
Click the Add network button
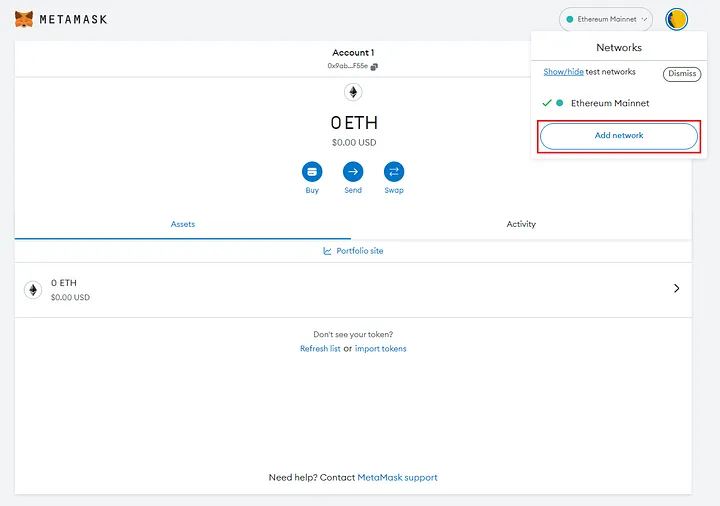pyautogui.click(x=618, y=136)
